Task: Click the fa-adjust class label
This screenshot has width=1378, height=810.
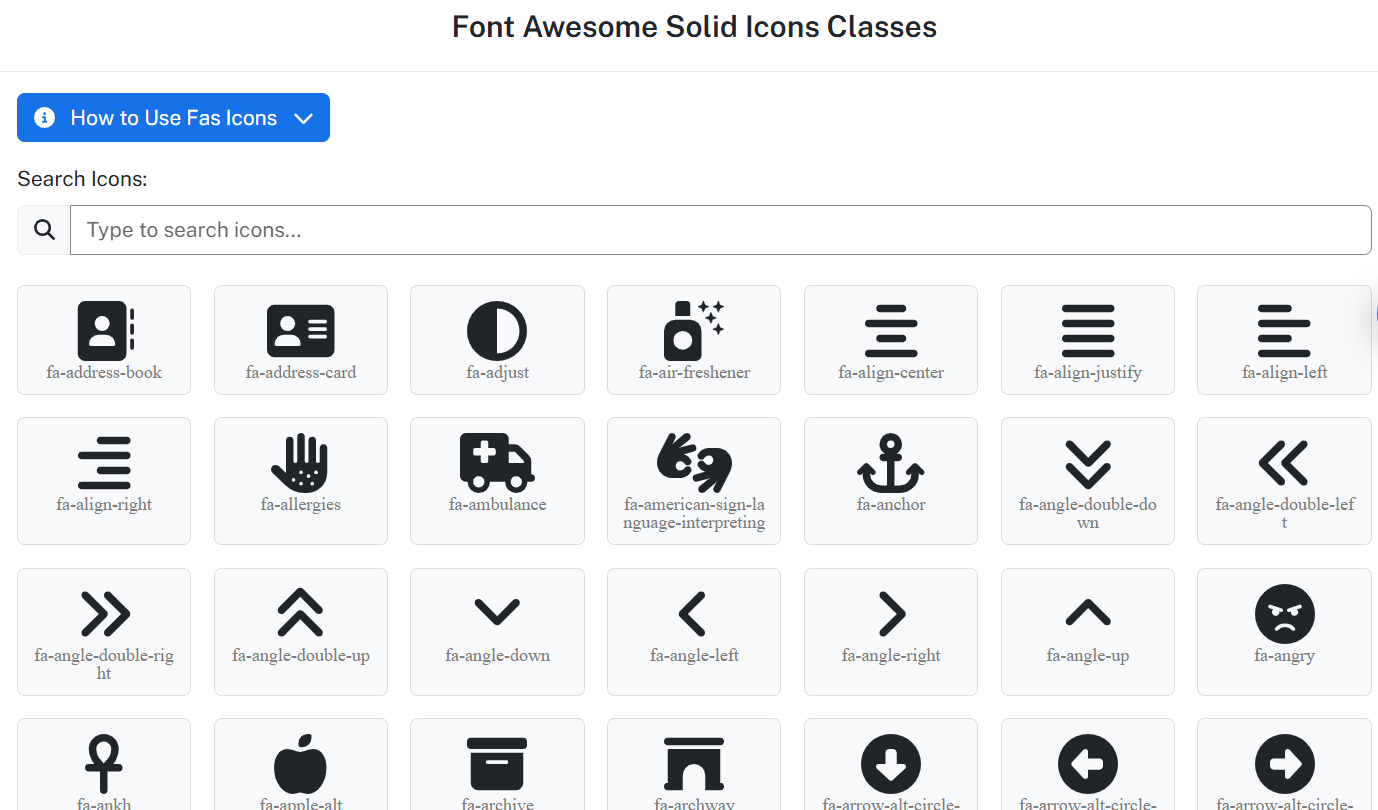Action: (x=497, y=373)
